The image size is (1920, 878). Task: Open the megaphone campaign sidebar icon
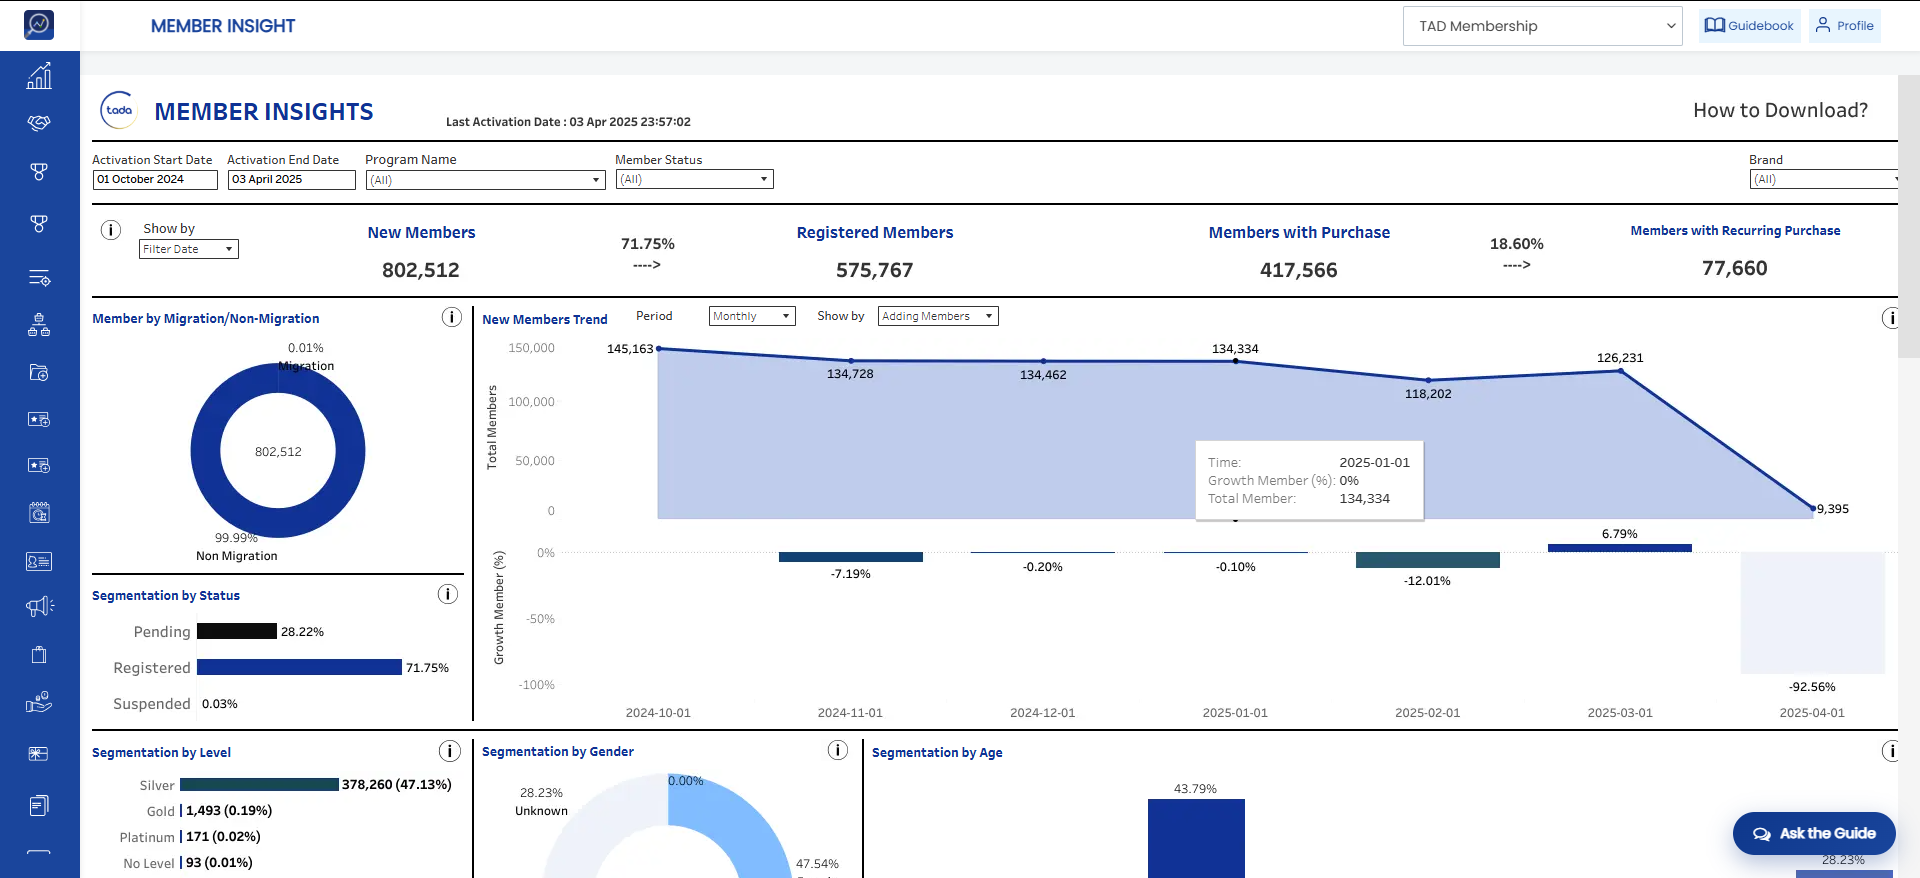point(39,606)
